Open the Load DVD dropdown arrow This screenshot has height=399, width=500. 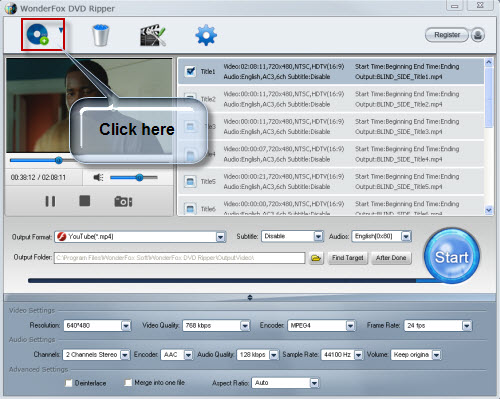(61, 31)
